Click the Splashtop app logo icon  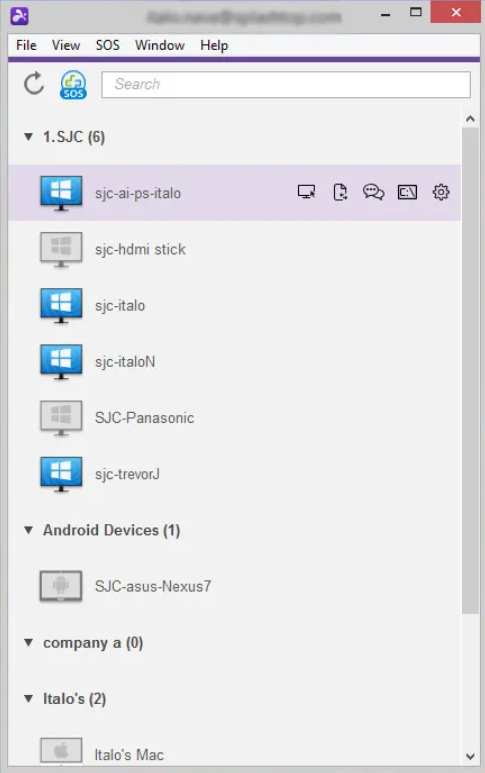(19, 16)
